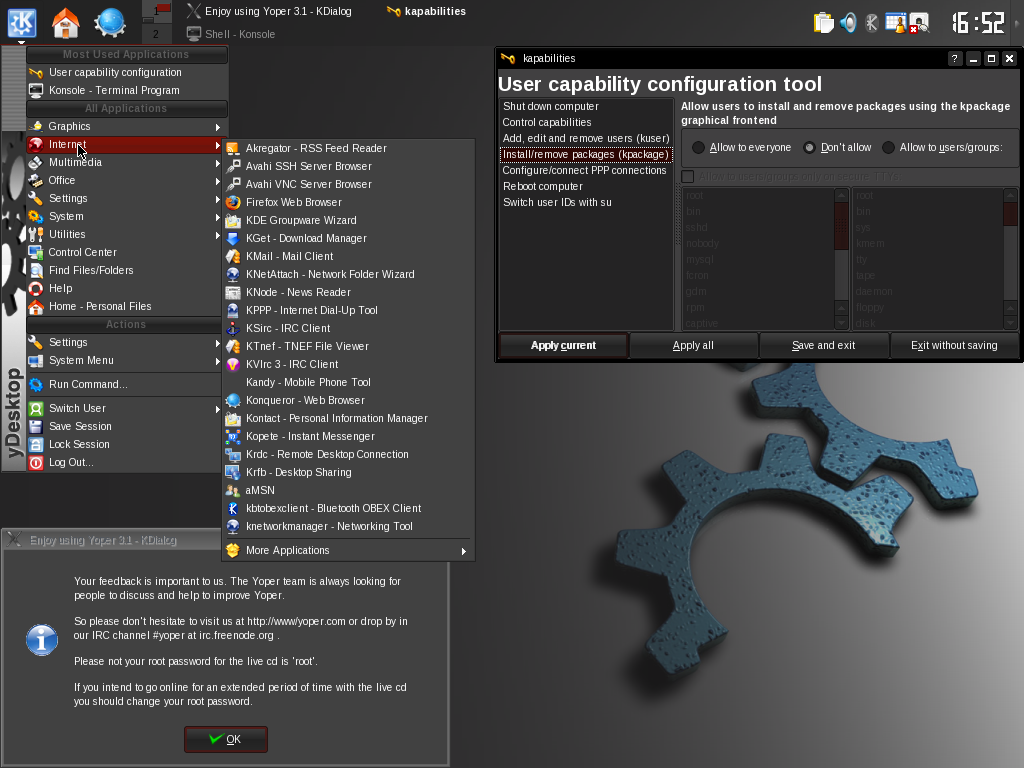The width and height of the screenshot is (1024, 768).
Task: Select the Don't allow radio button
Action: (x=809, y=148)
